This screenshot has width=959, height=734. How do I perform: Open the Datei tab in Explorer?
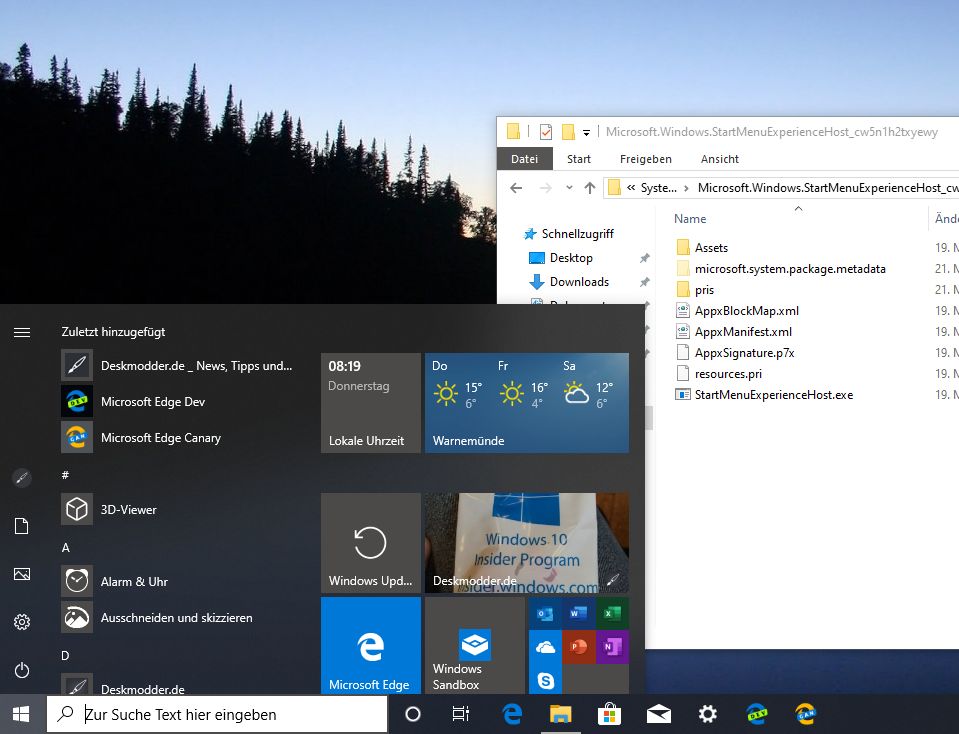coord(525,159)
